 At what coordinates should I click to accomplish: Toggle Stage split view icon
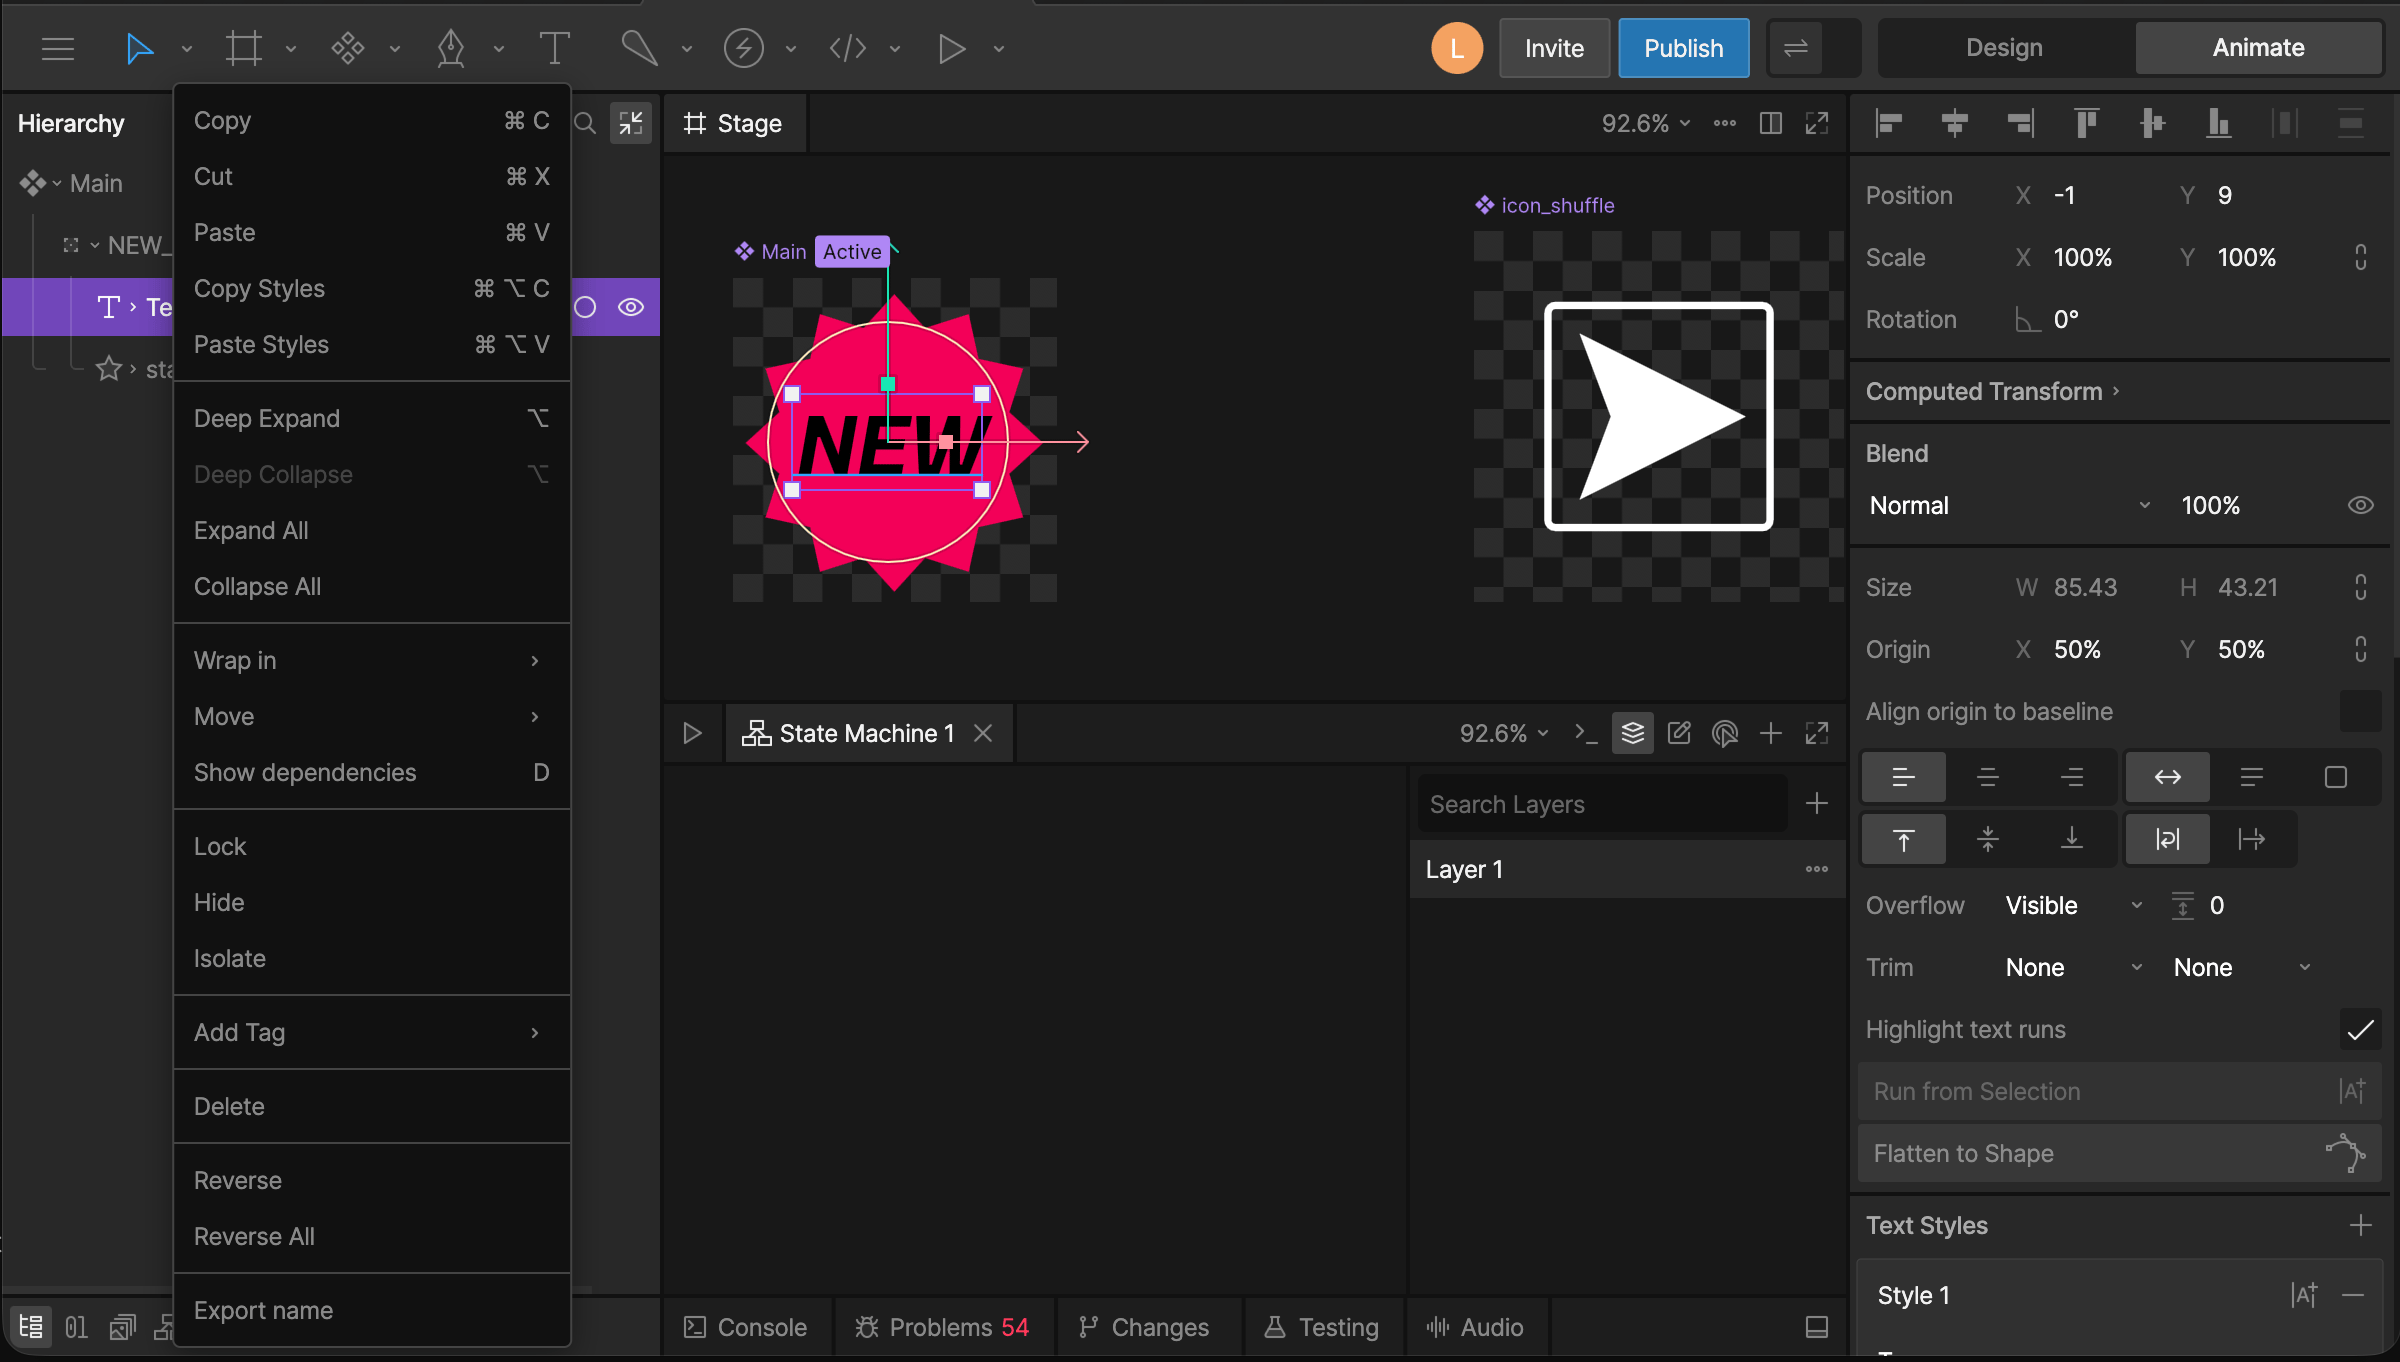click(x=1771, y=123)
